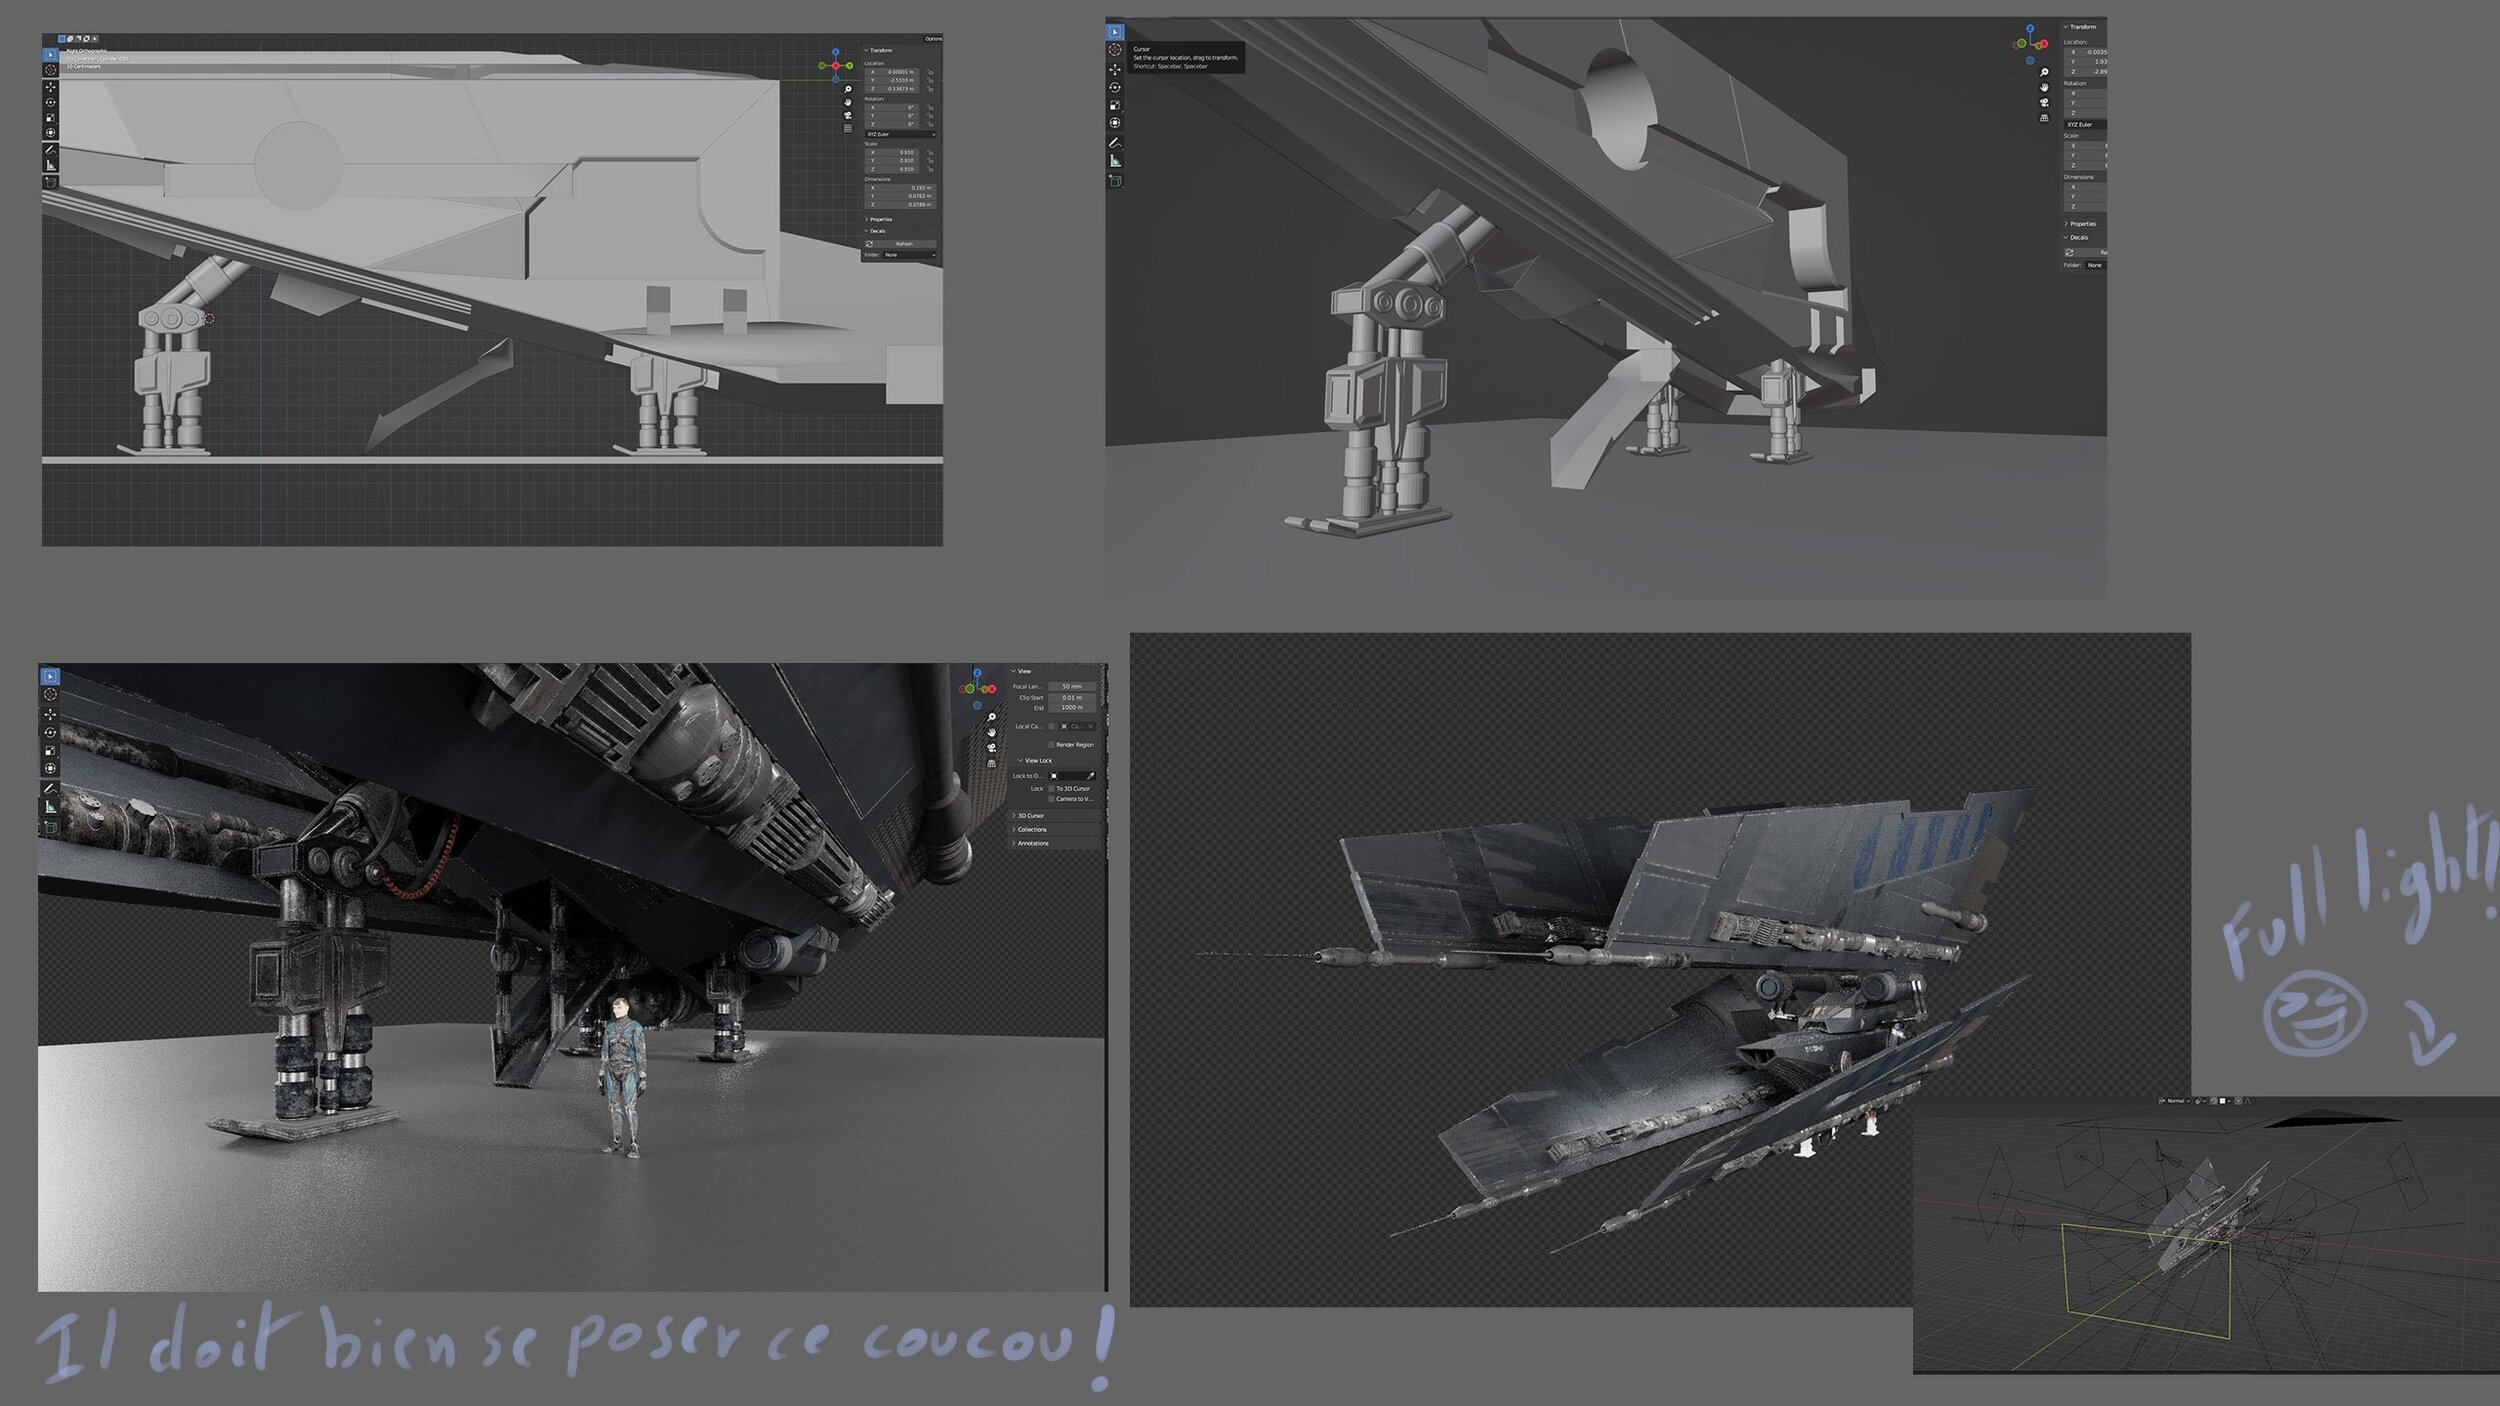Open the Options menu in top-left viewport header
This screenshot has width=2500, height=1406.
pyautogui.click(x=932, y=39)
